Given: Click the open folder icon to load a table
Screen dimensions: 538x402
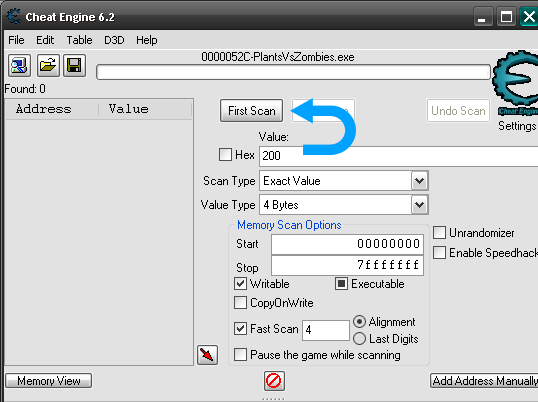Looking at the screenshot, I should [48, 65].
